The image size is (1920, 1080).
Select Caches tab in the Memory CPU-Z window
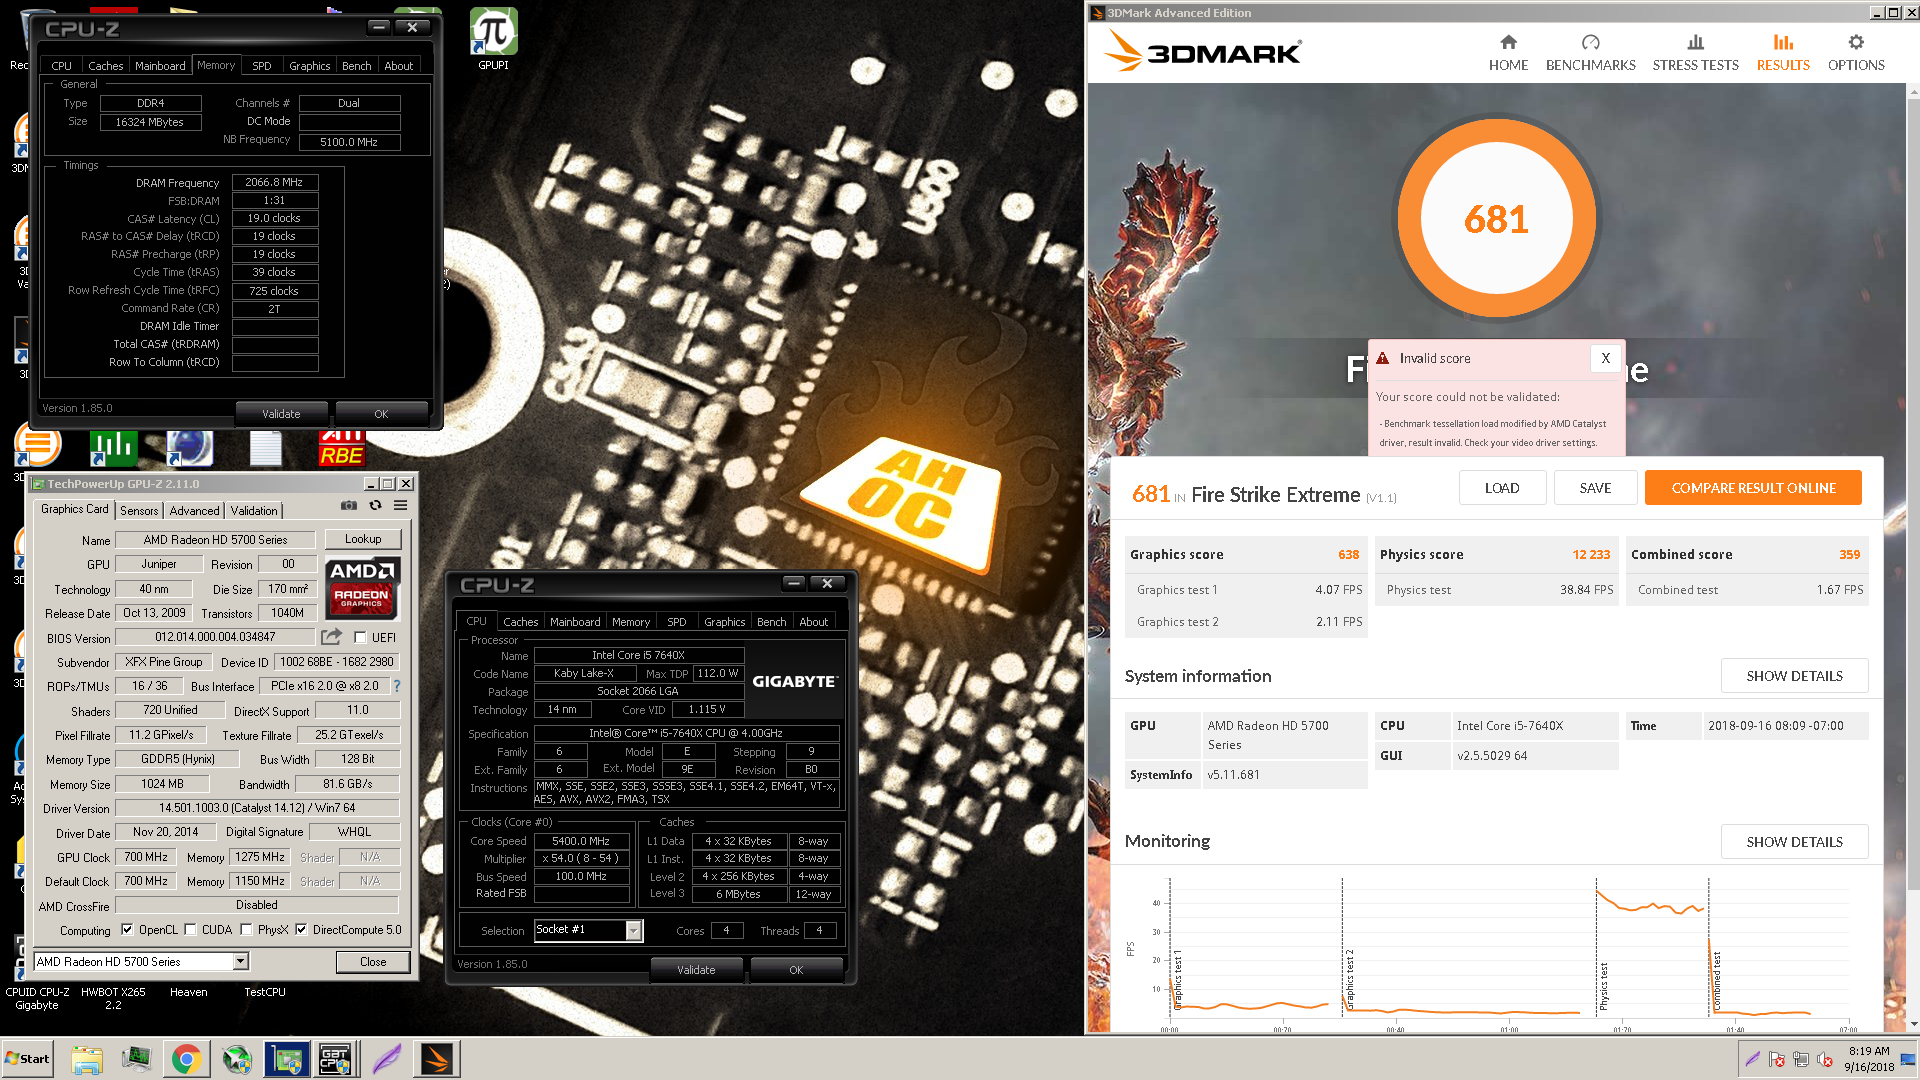(x=105, y=66)
